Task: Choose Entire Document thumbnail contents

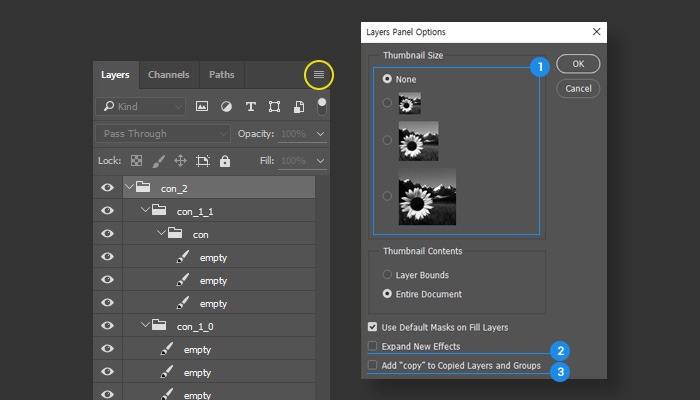Action: click(x=387, y=294)
